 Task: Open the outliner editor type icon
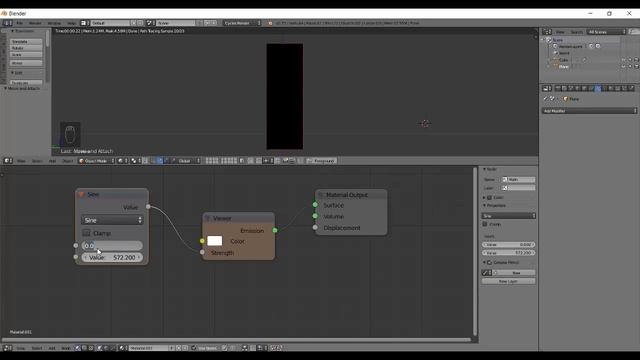547,32
